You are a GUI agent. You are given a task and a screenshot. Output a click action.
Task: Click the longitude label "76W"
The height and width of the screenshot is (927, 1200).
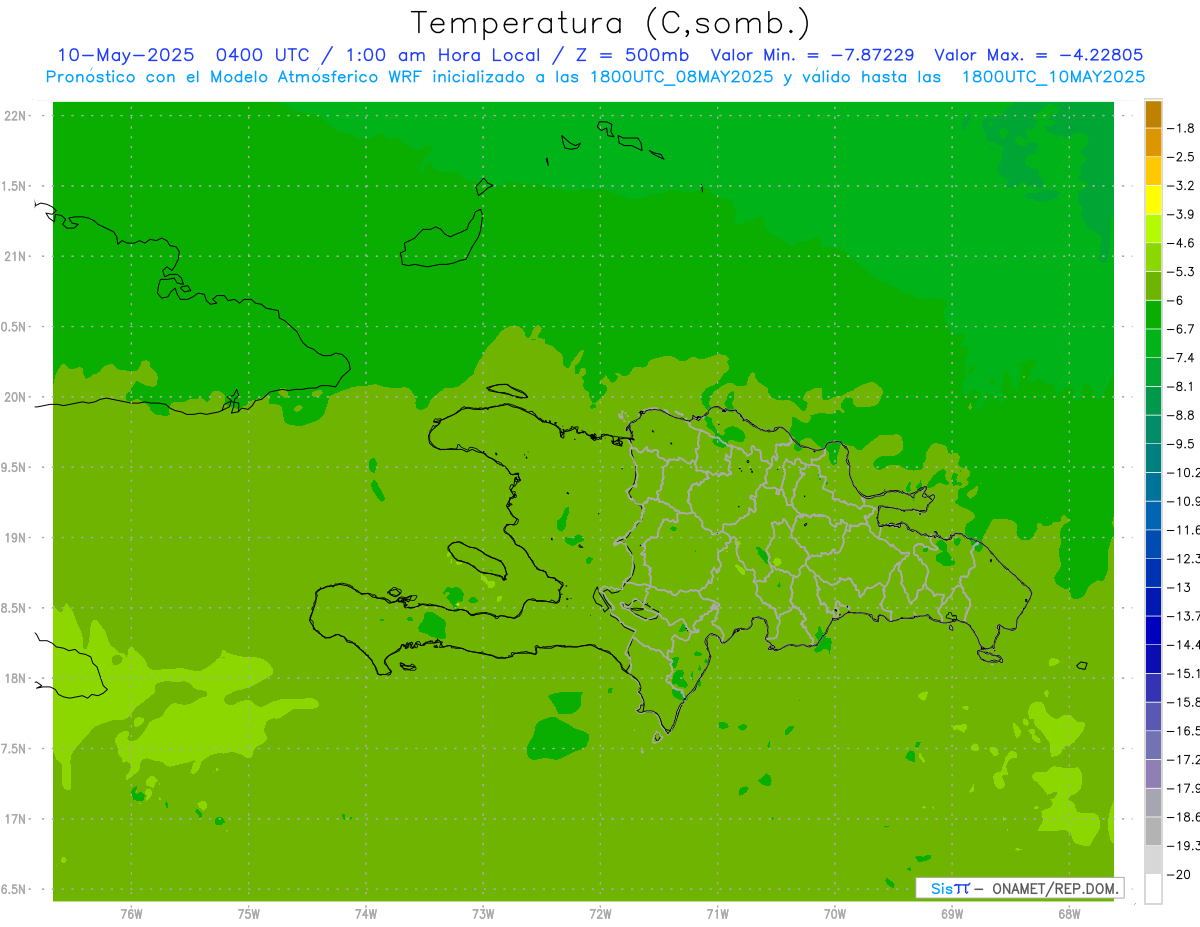pyautogui.click(x=131, y=914)
